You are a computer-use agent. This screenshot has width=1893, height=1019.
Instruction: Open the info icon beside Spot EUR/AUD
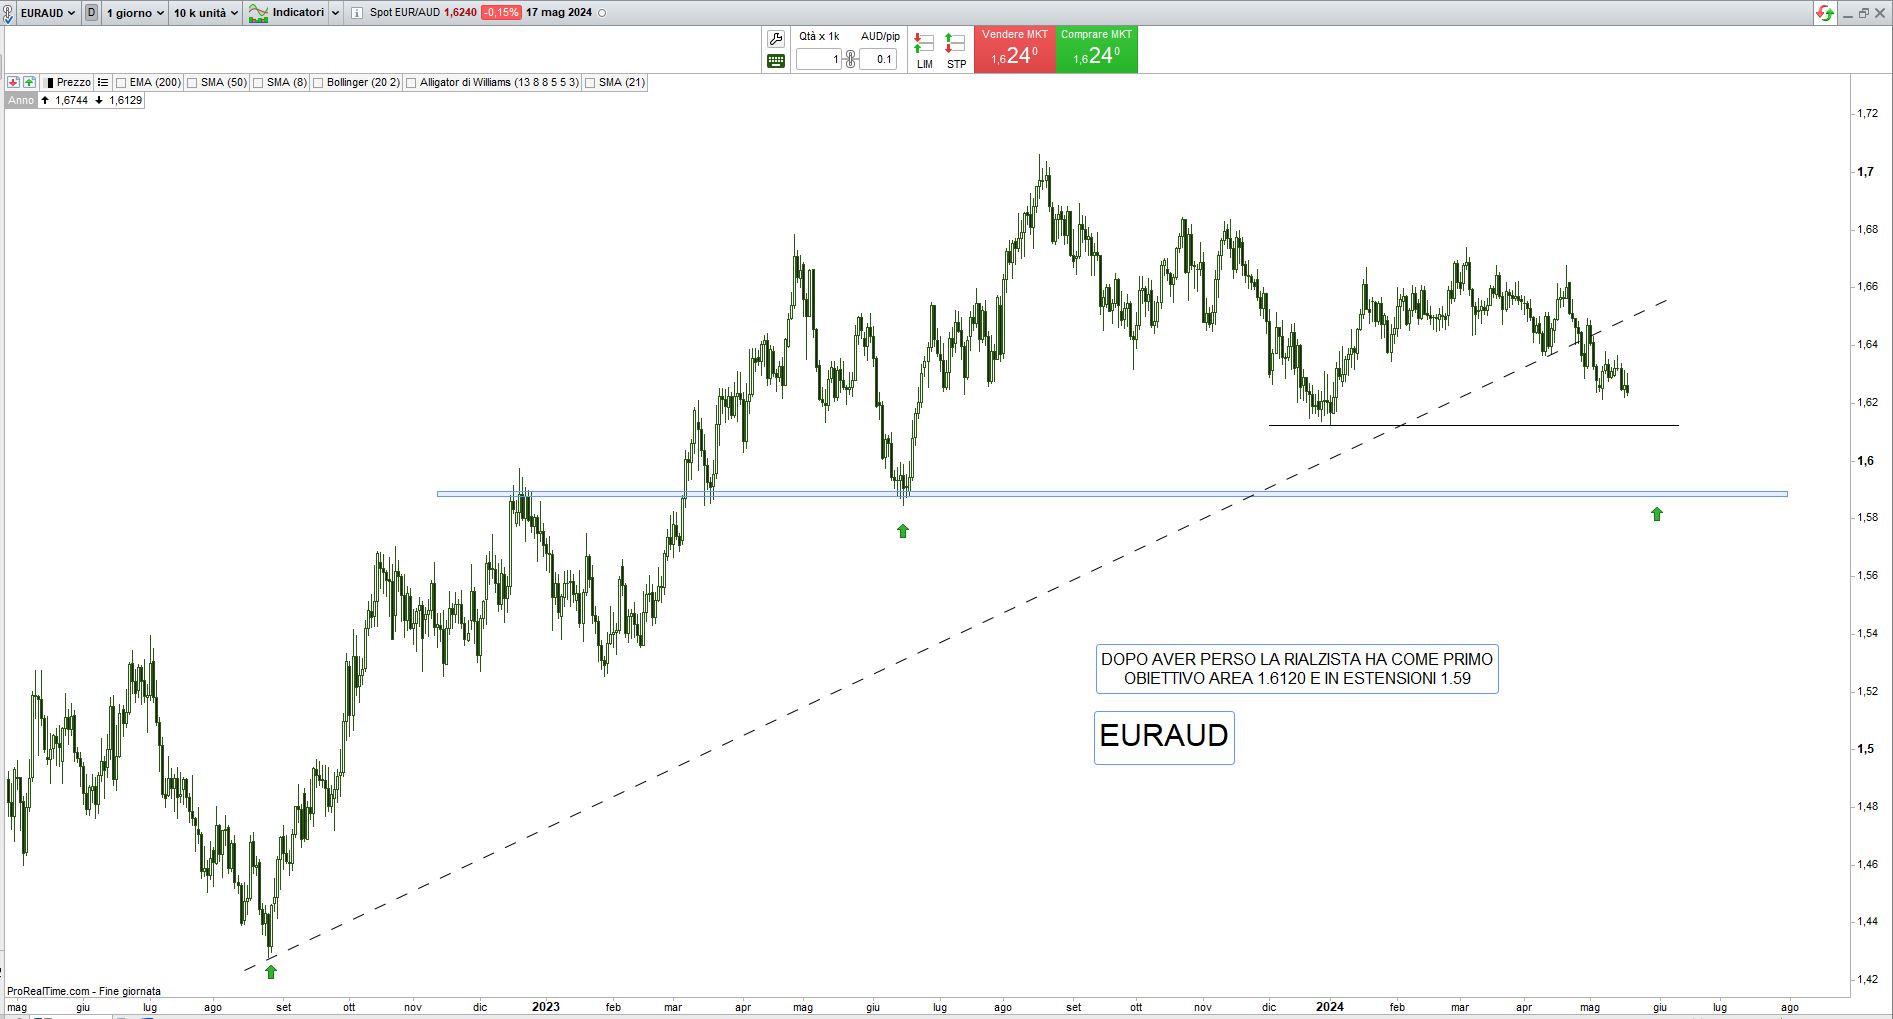(357, 13)
